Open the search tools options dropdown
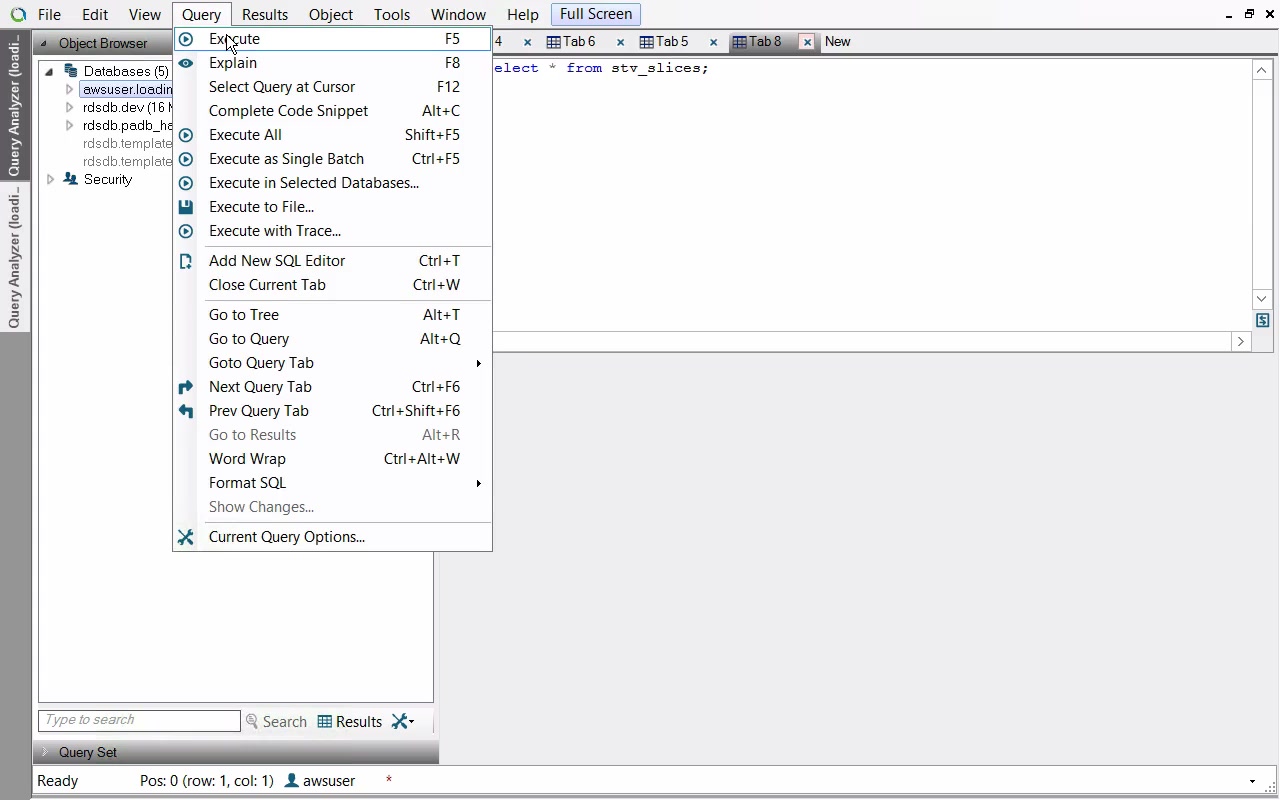 tap(403, 722)
